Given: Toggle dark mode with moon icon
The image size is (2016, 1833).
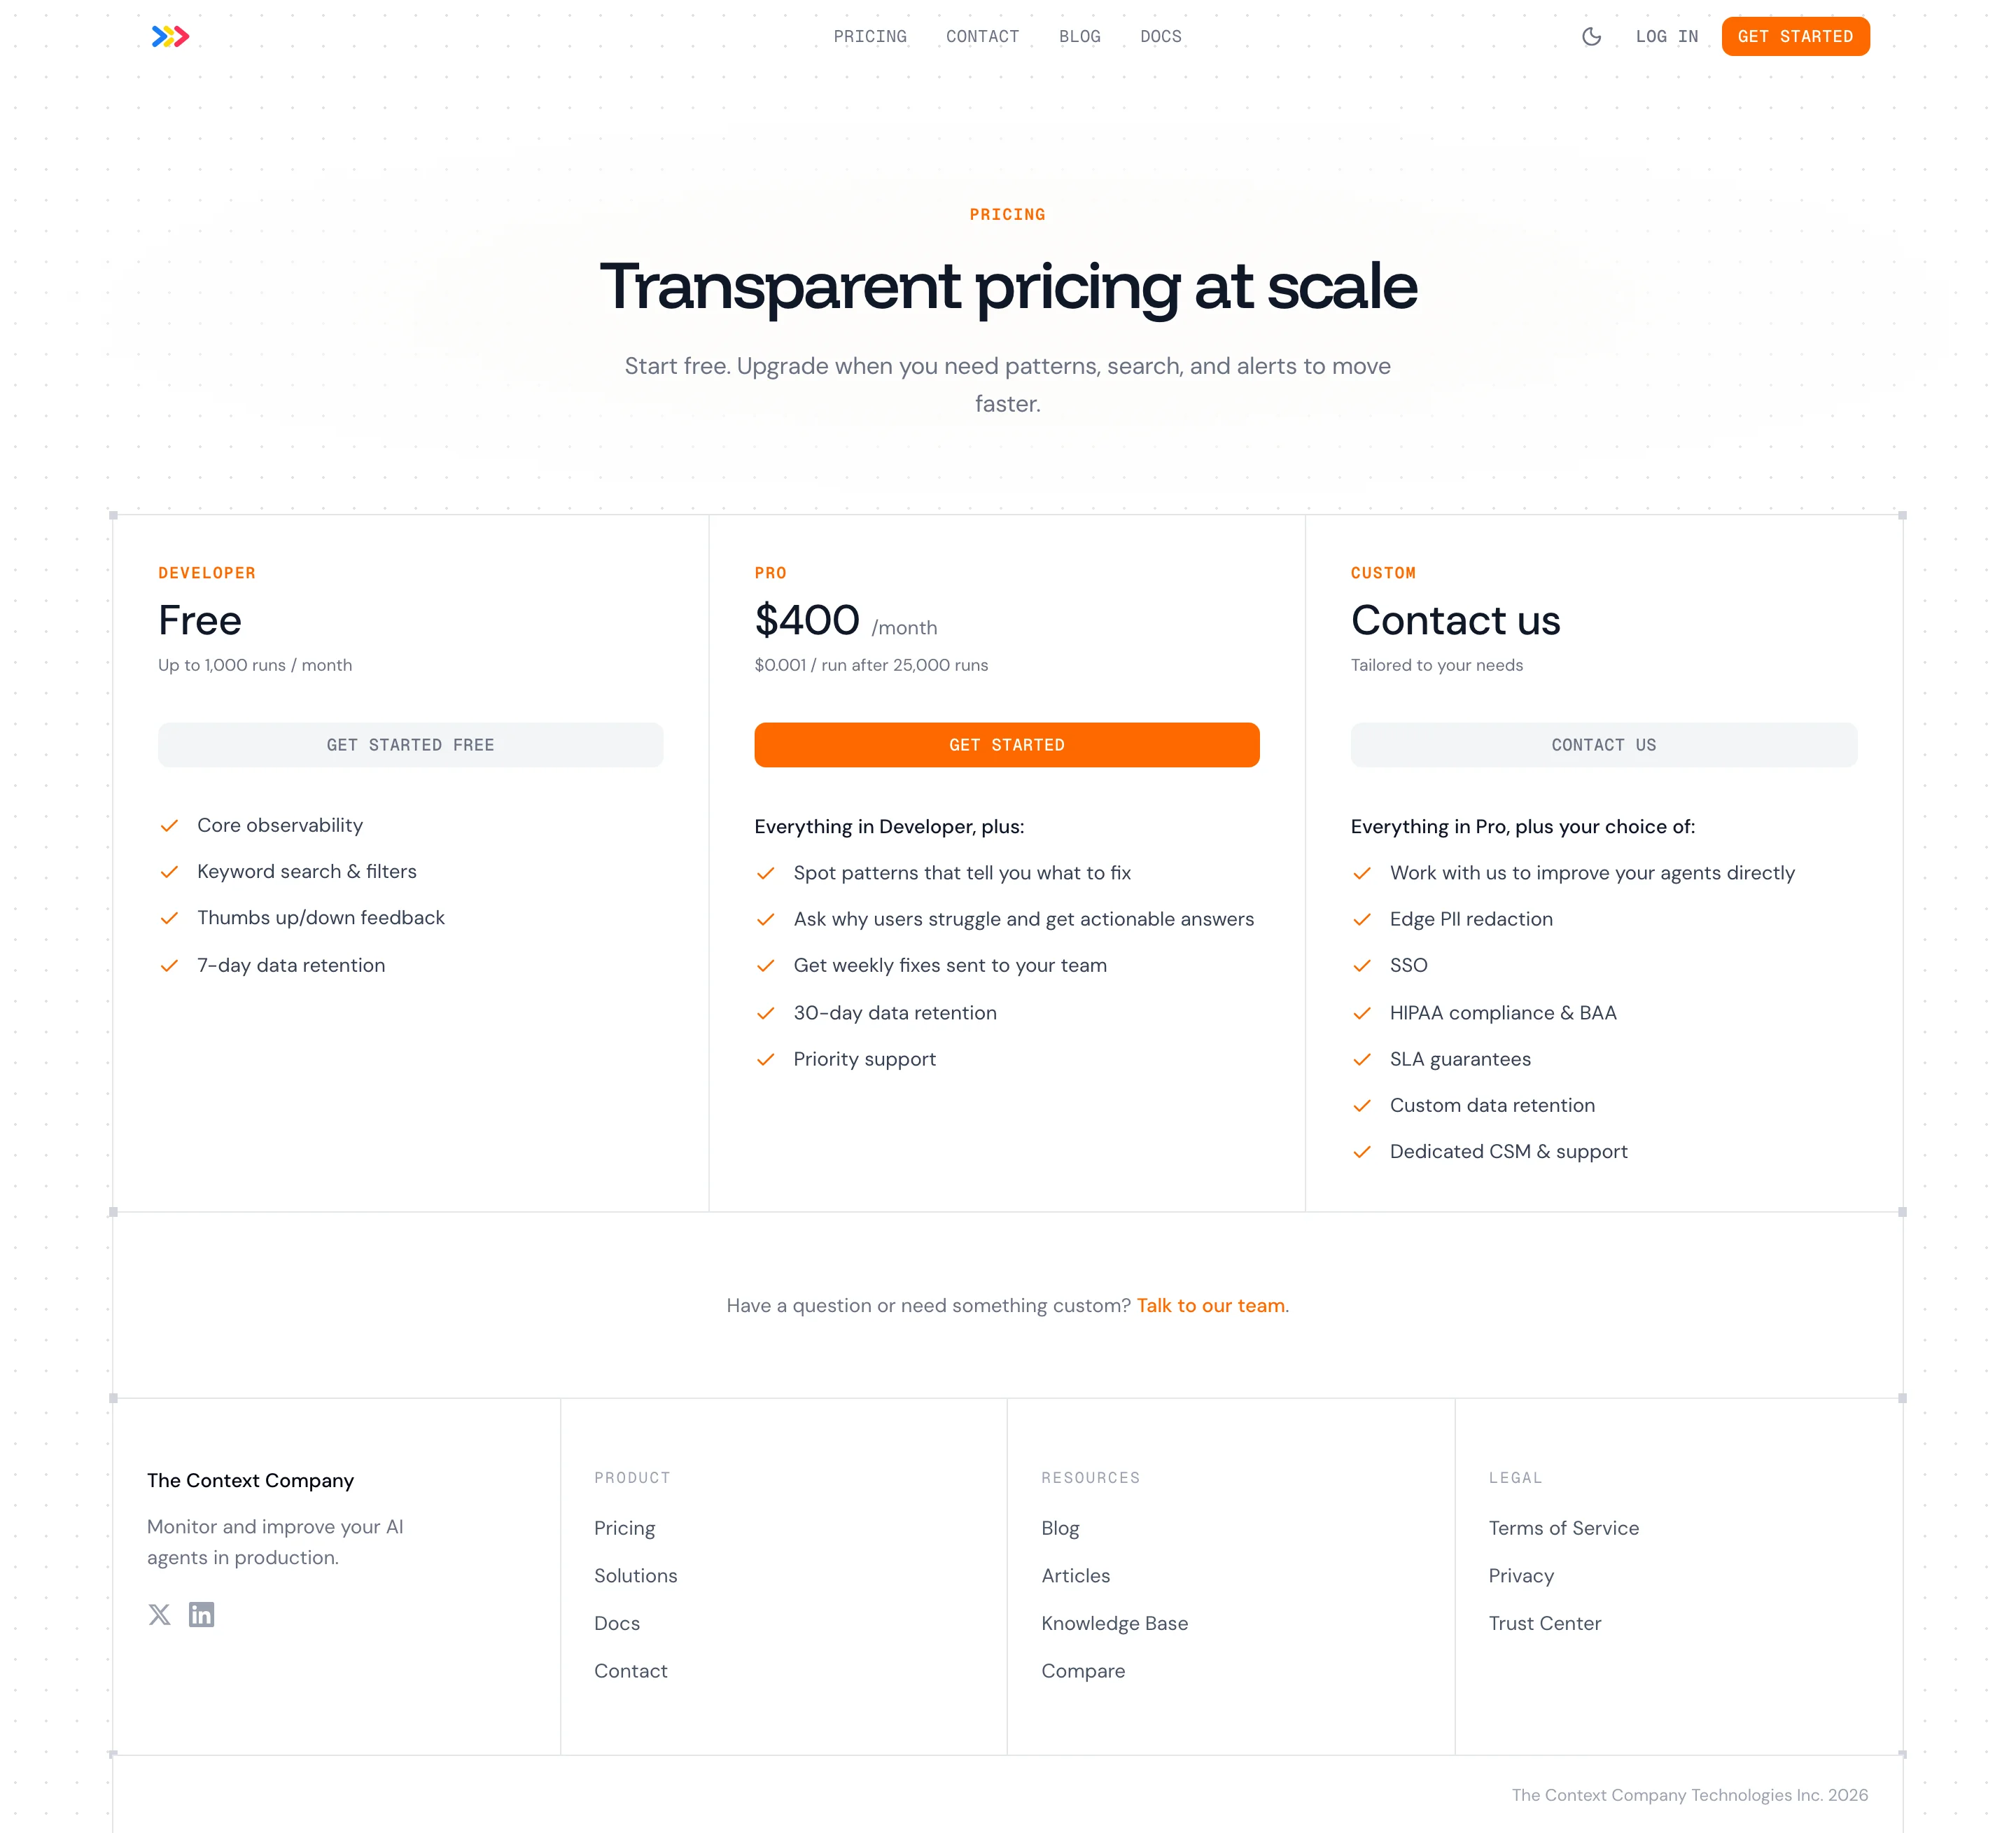Looking at the screenshot, I should 1591,37.
